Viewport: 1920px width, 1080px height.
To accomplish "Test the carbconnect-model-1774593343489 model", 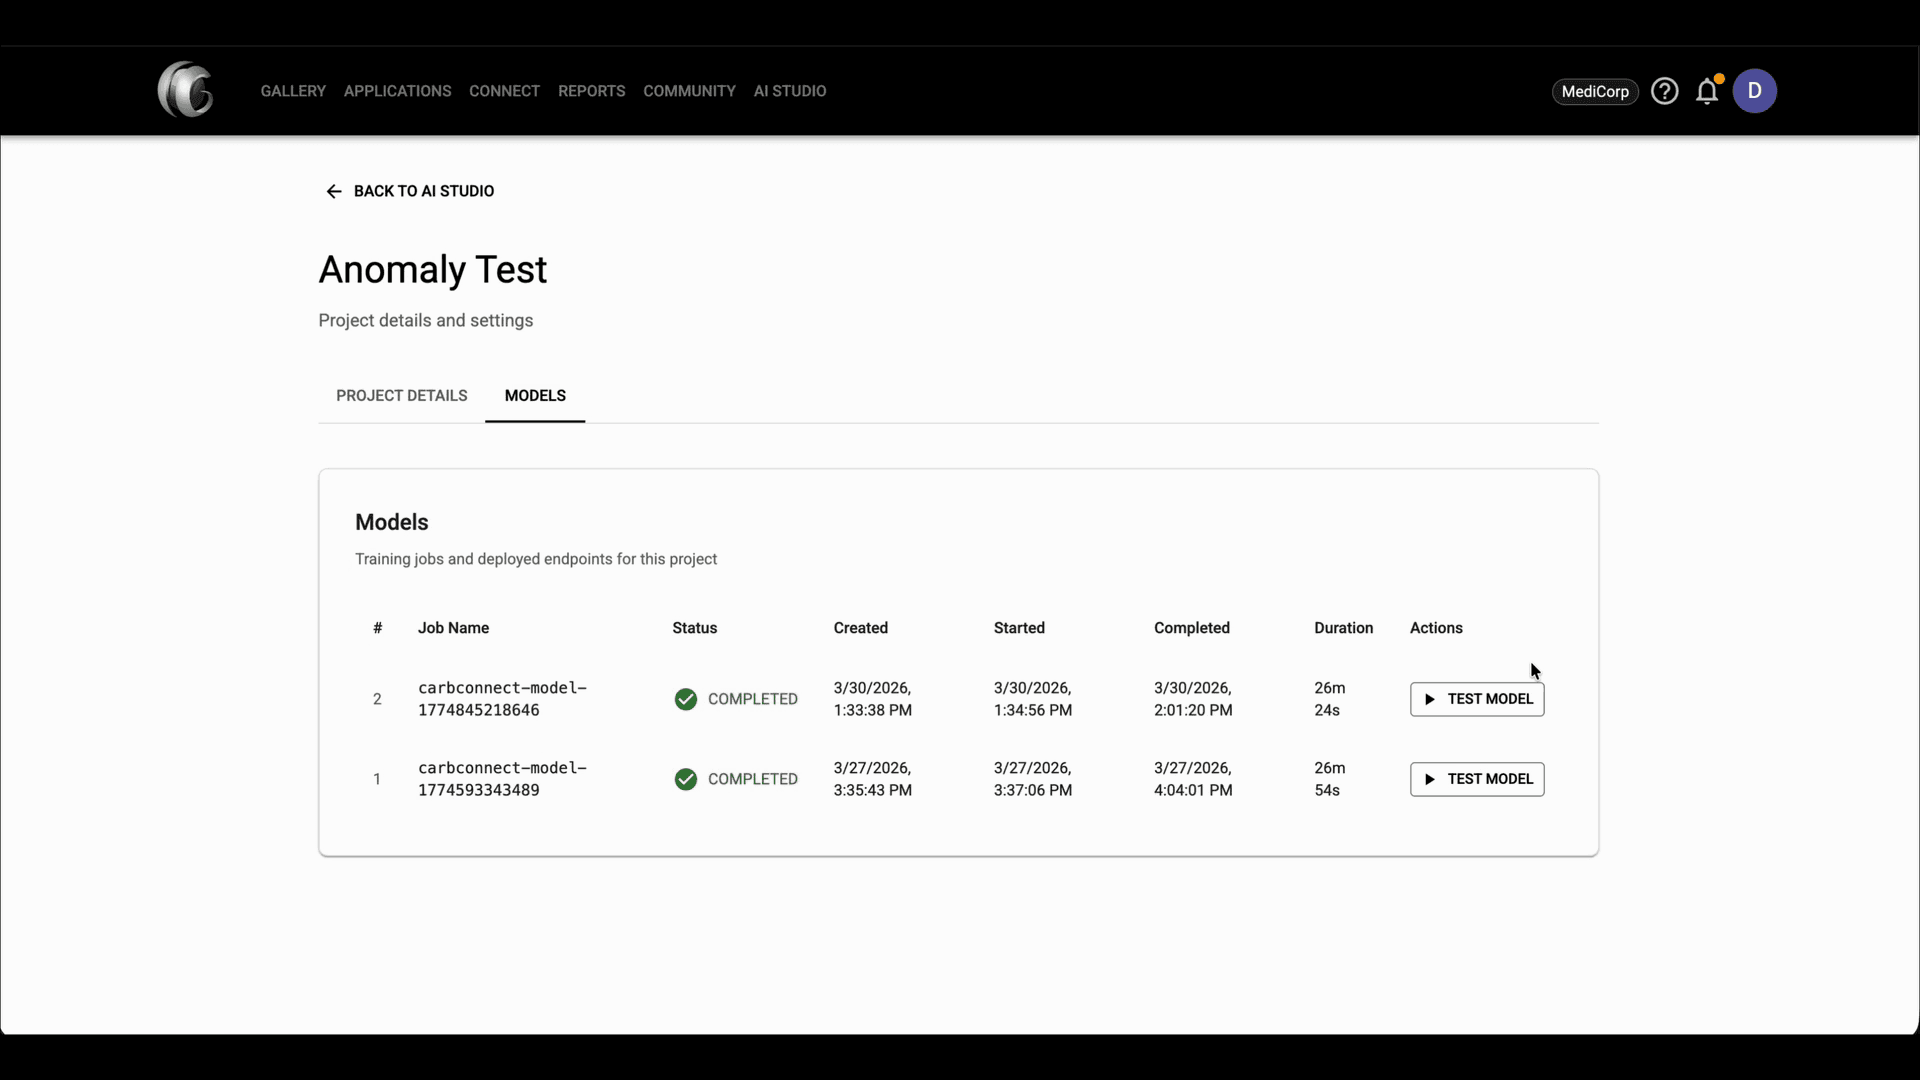I will (1477, 779).
